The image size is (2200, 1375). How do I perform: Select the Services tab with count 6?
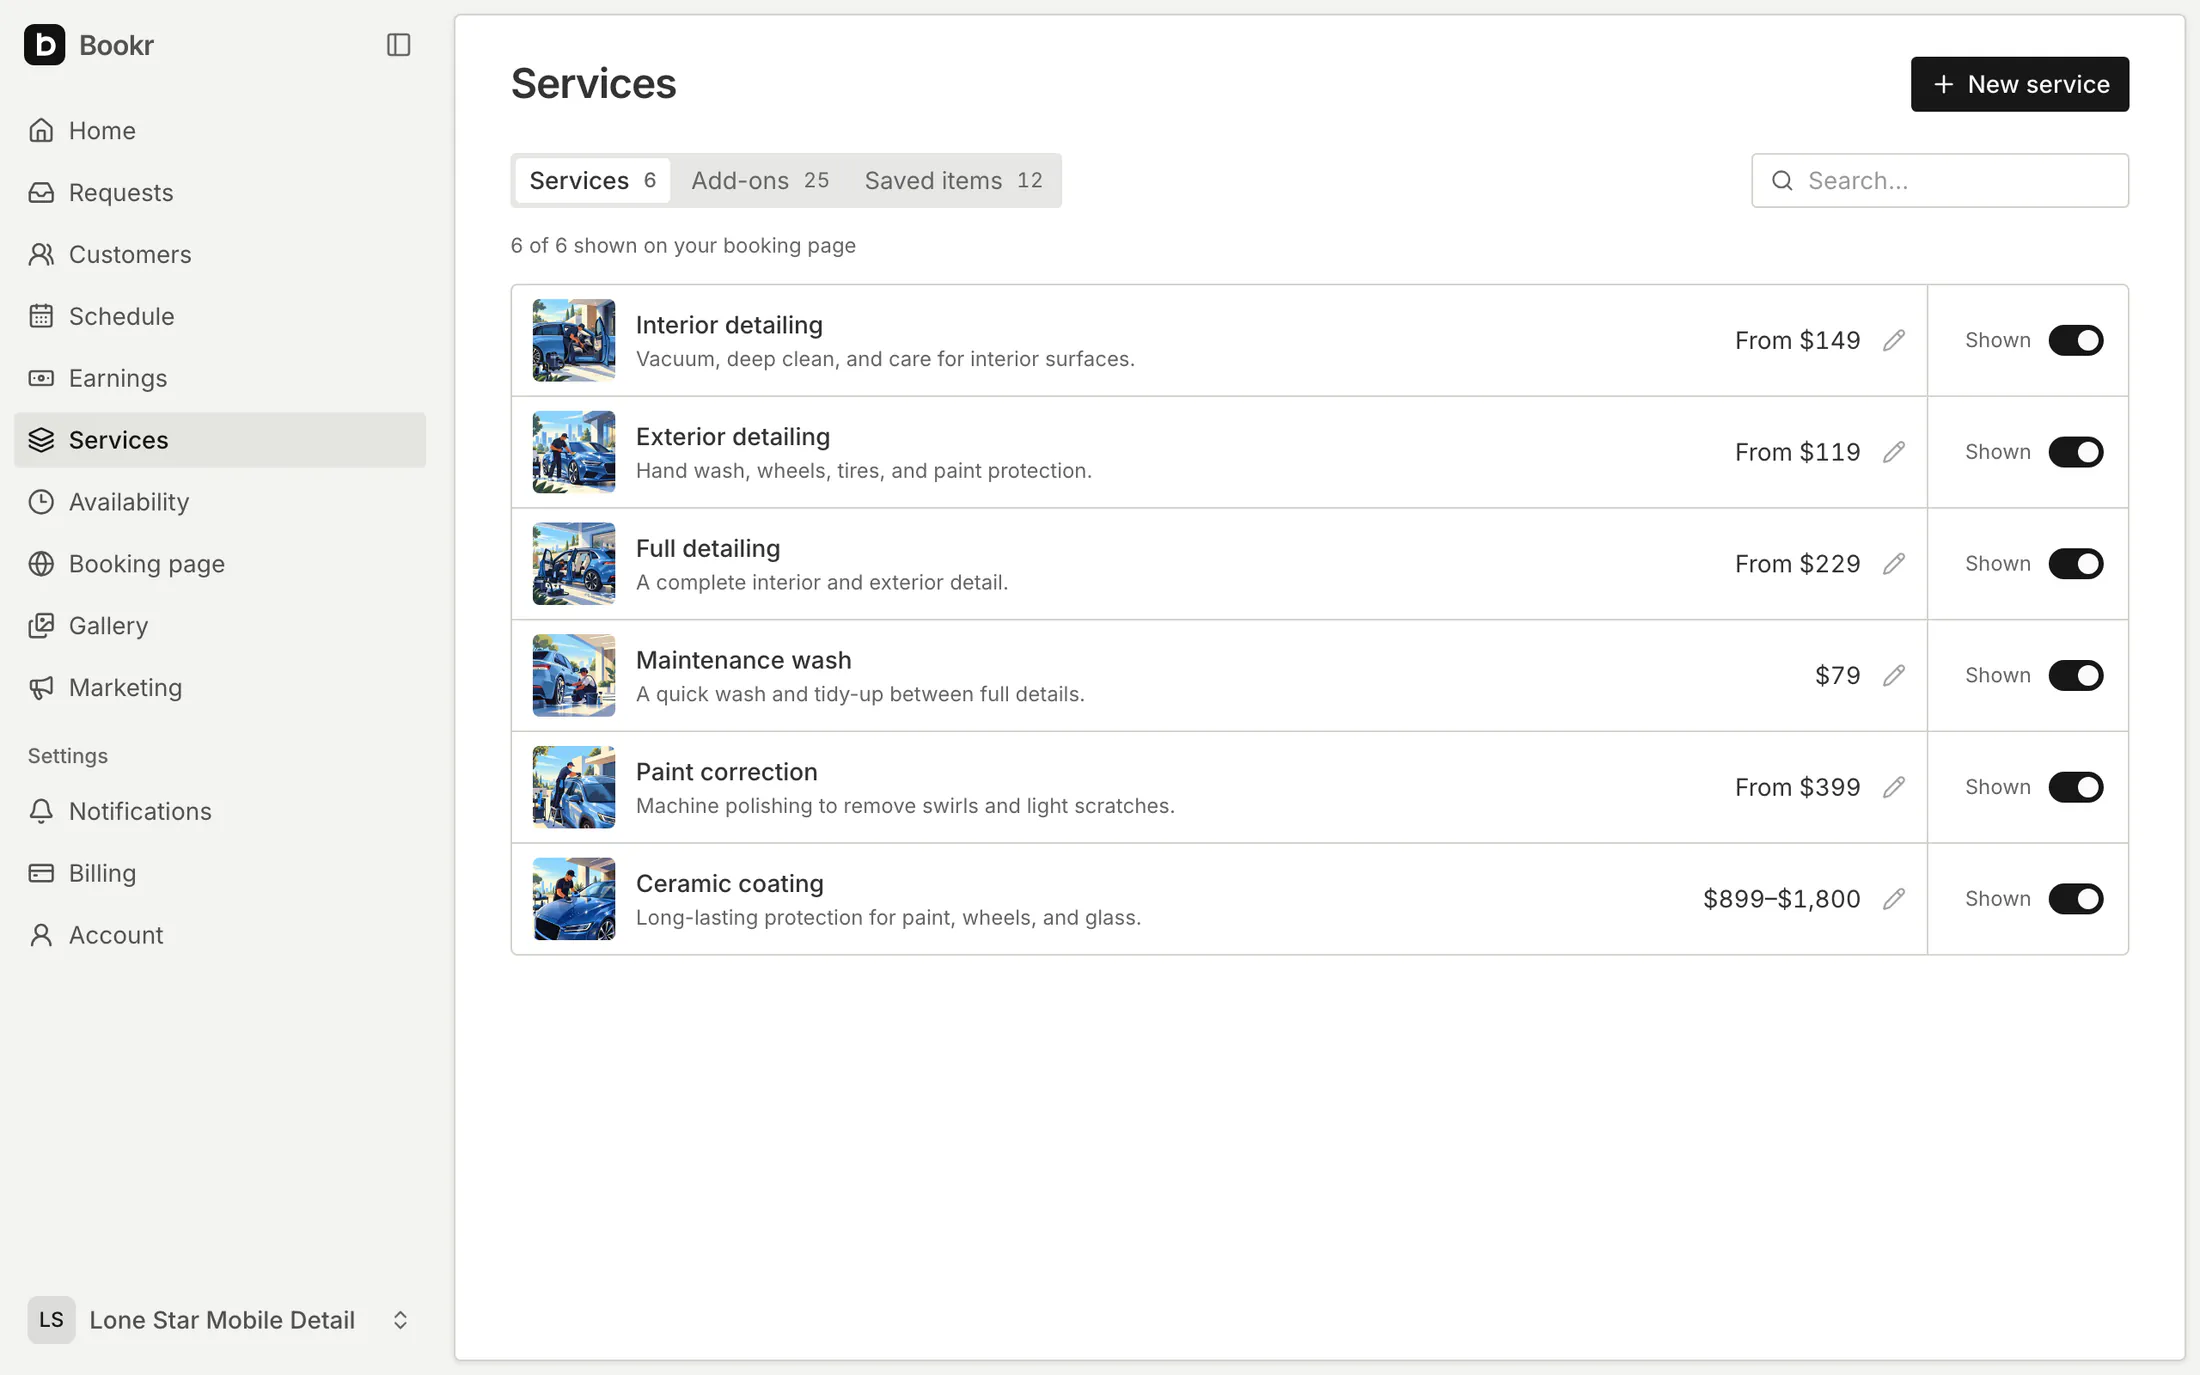click(593, 180)
